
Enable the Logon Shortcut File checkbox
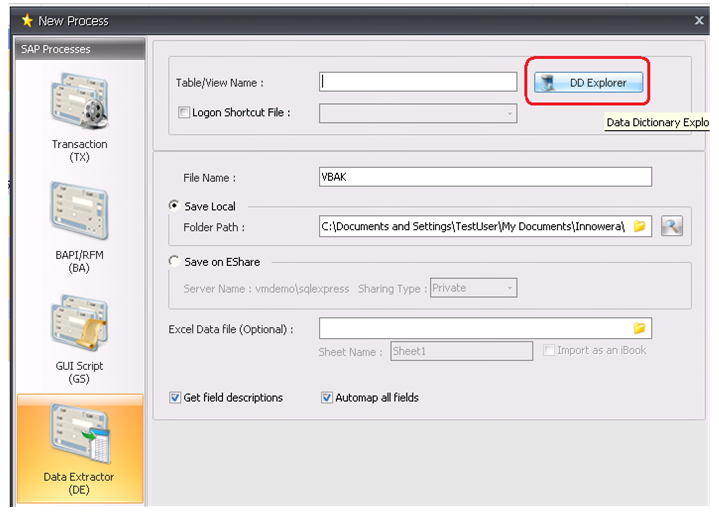click(x=183, y=113)
